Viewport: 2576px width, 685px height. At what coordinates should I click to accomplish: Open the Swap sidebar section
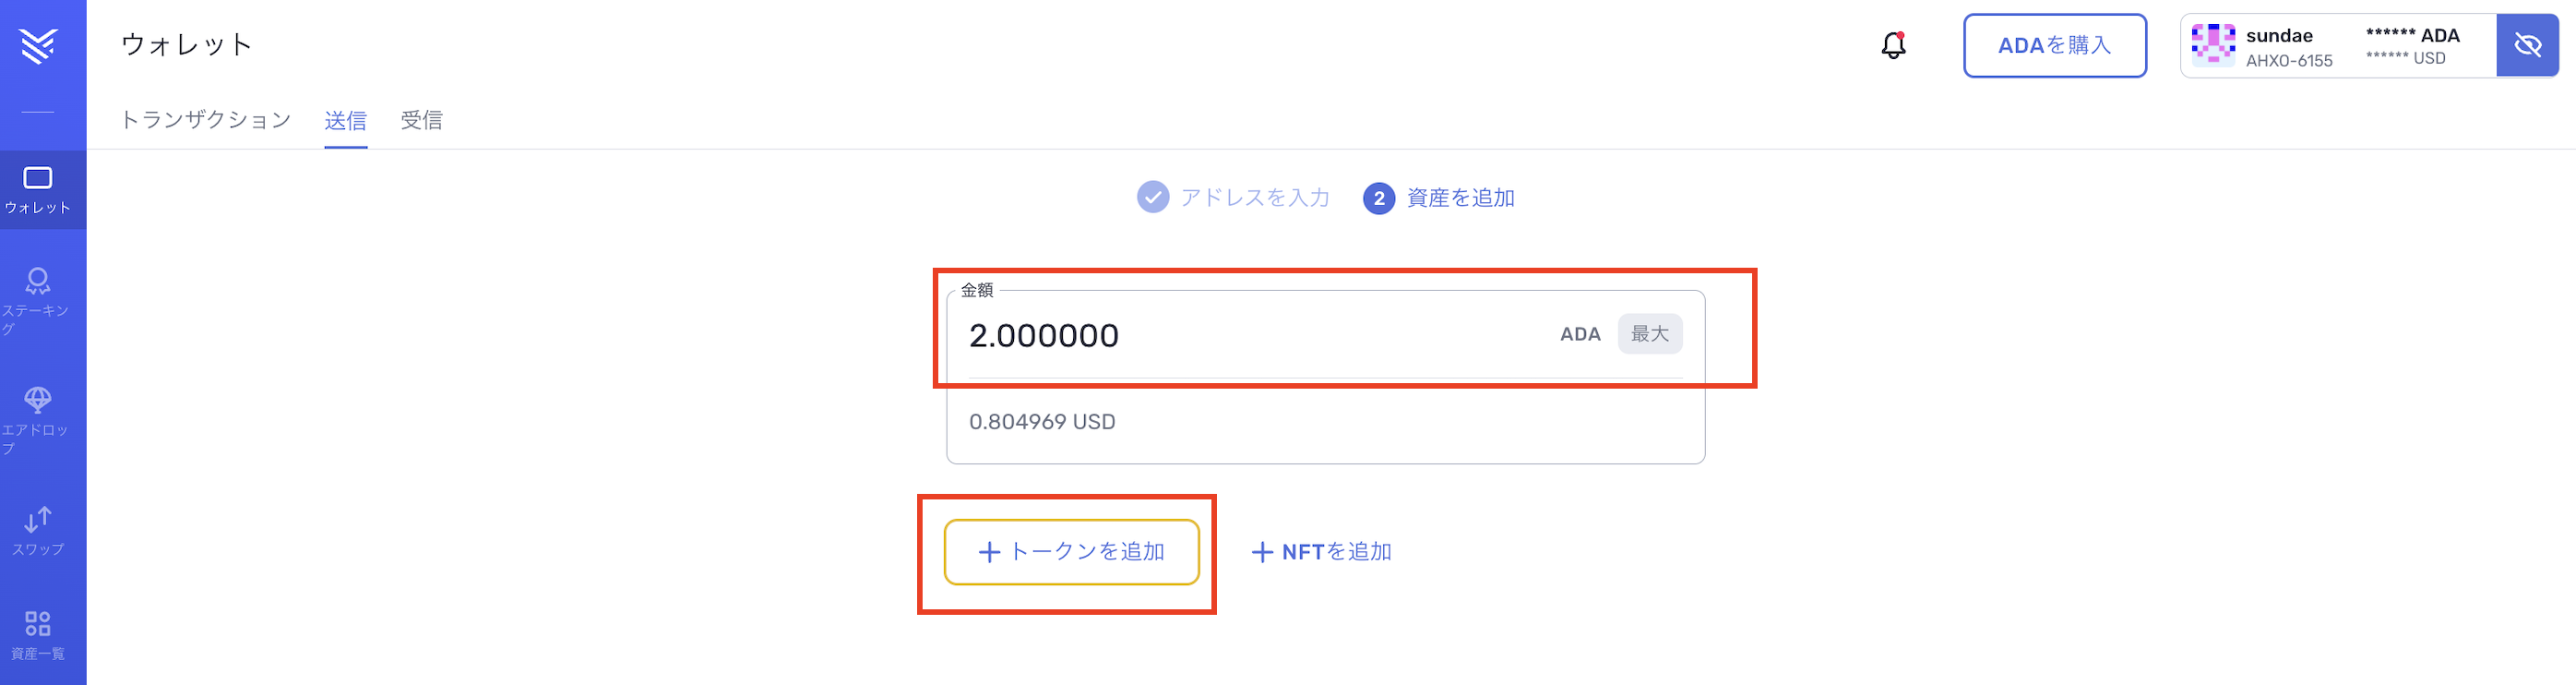click(38, 530)
